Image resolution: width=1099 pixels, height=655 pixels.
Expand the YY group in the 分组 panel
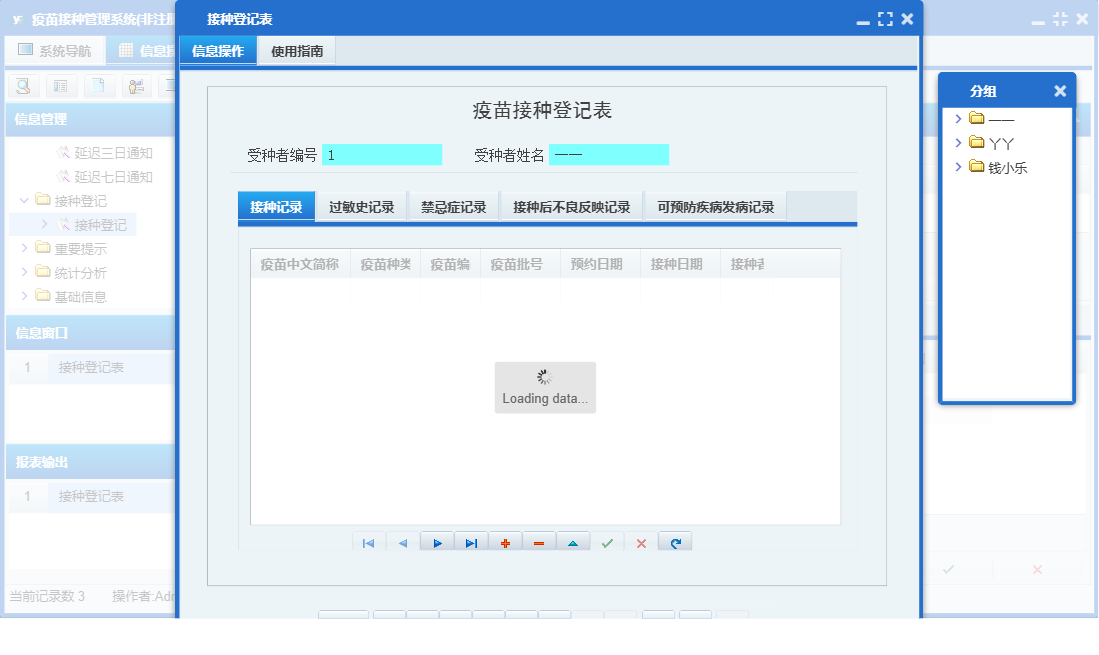pyautogui.click(x=959, y=142)
